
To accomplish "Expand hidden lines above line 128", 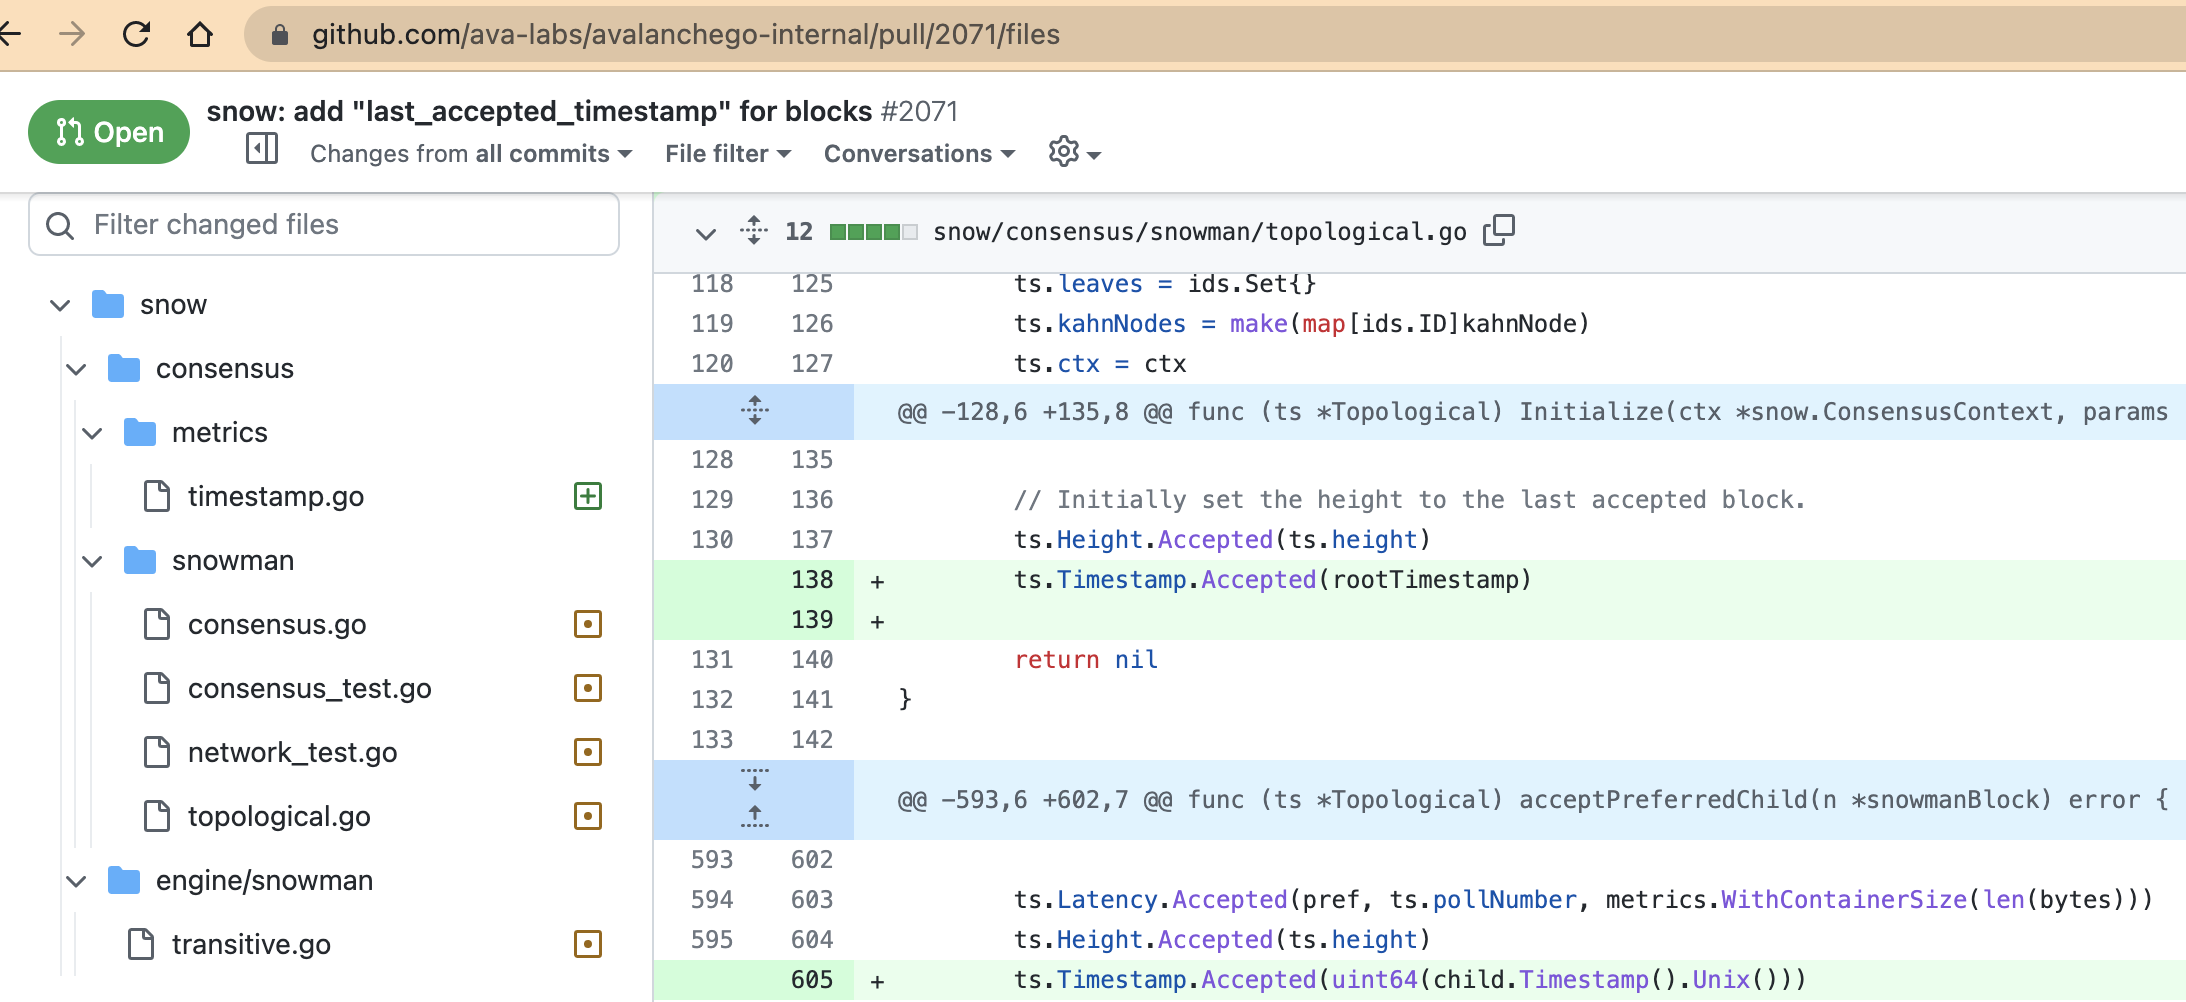I will click(755, 410).
